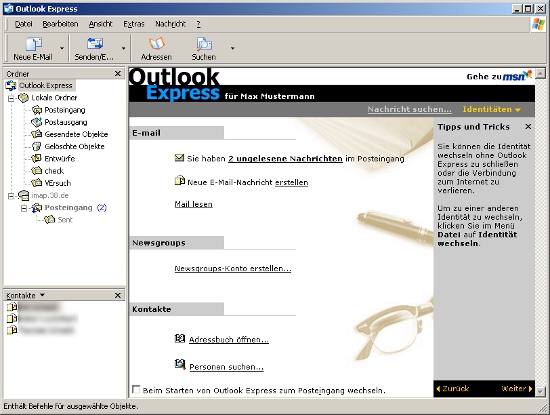Enable switching to Posteingang on startup
This screenshot has width=550, height=415.
tap(136, 389)
